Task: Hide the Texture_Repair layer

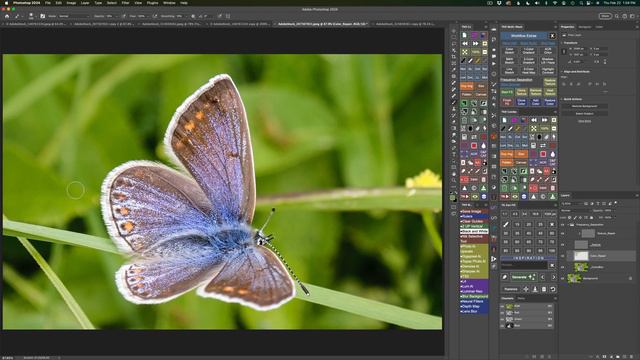Action: 562,233
